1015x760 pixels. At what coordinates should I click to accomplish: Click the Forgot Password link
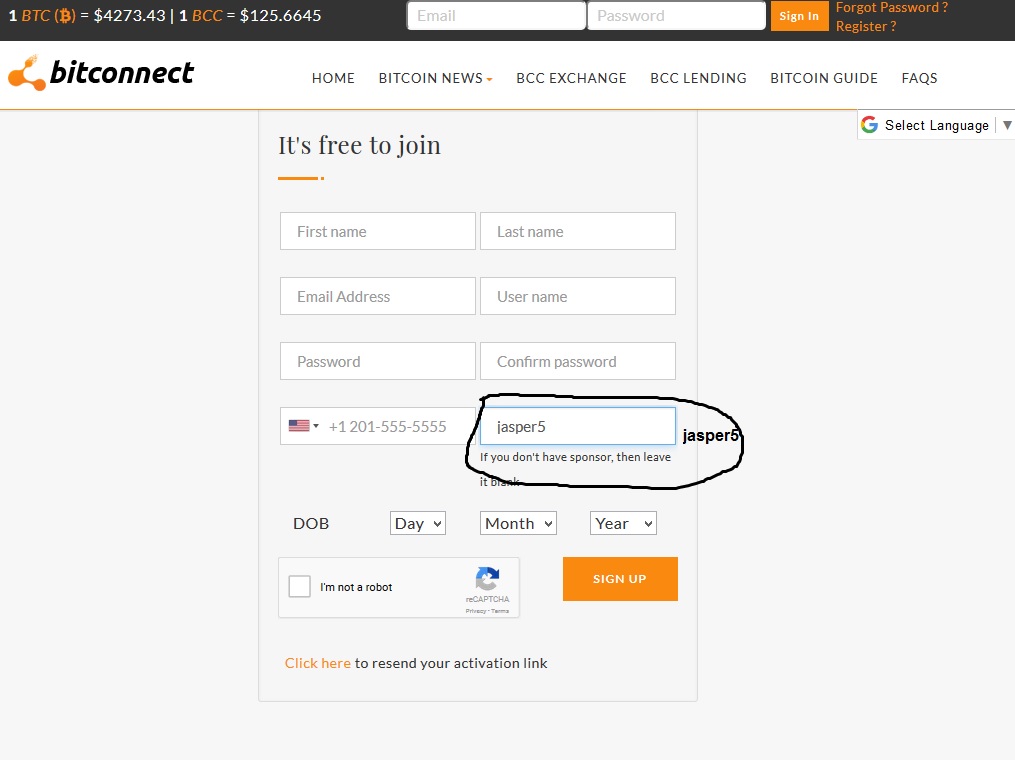(891, 8)
